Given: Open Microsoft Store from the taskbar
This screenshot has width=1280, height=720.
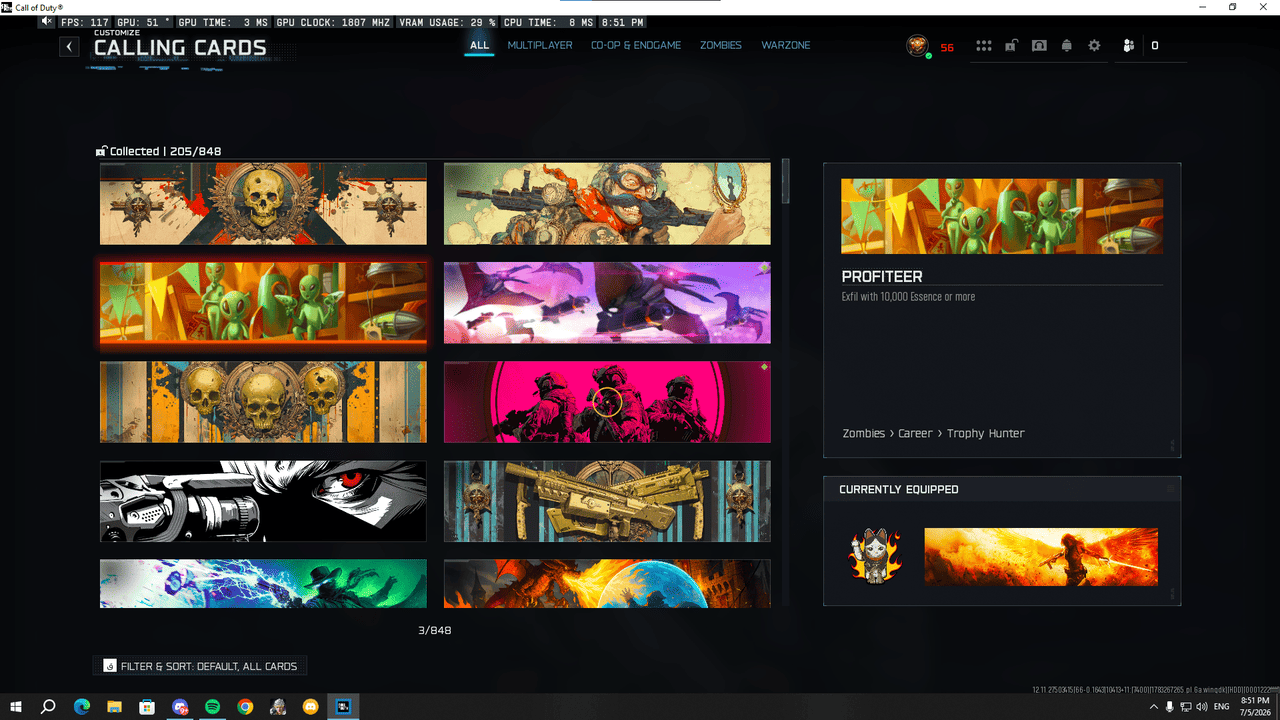Looking at the screenshot, I should pos(147,707).
